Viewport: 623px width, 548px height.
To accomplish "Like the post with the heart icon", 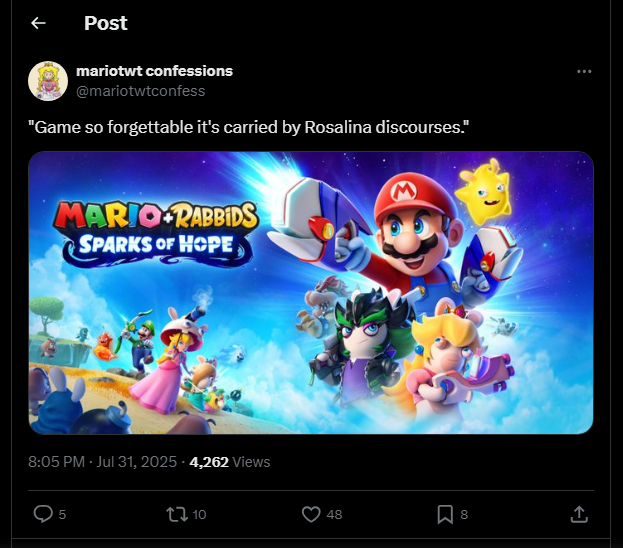I will [311, 514].
